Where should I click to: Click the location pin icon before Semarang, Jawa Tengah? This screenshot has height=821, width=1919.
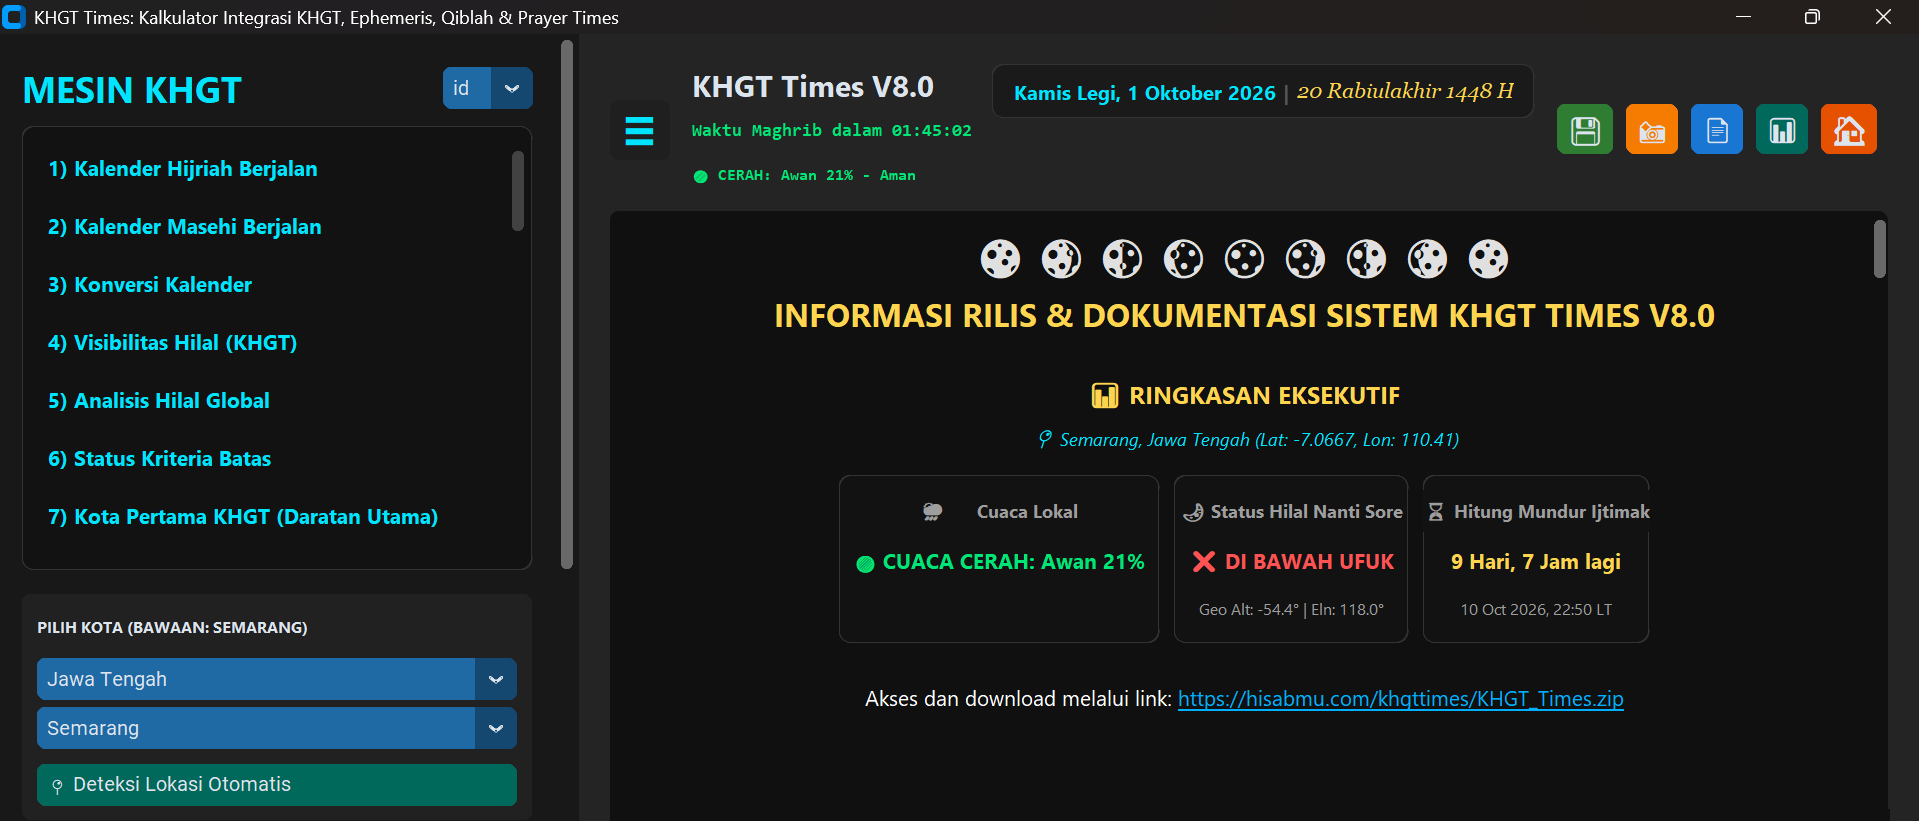pos(1045,439)
